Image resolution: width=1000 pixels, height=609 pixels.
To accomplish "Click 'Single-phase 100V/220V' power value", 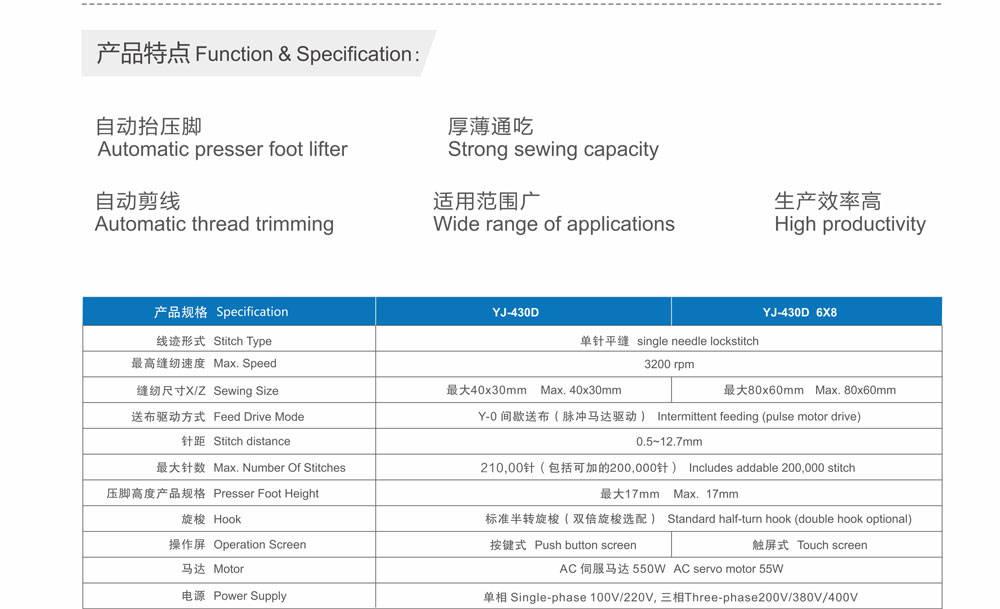I will pos(582,598).
